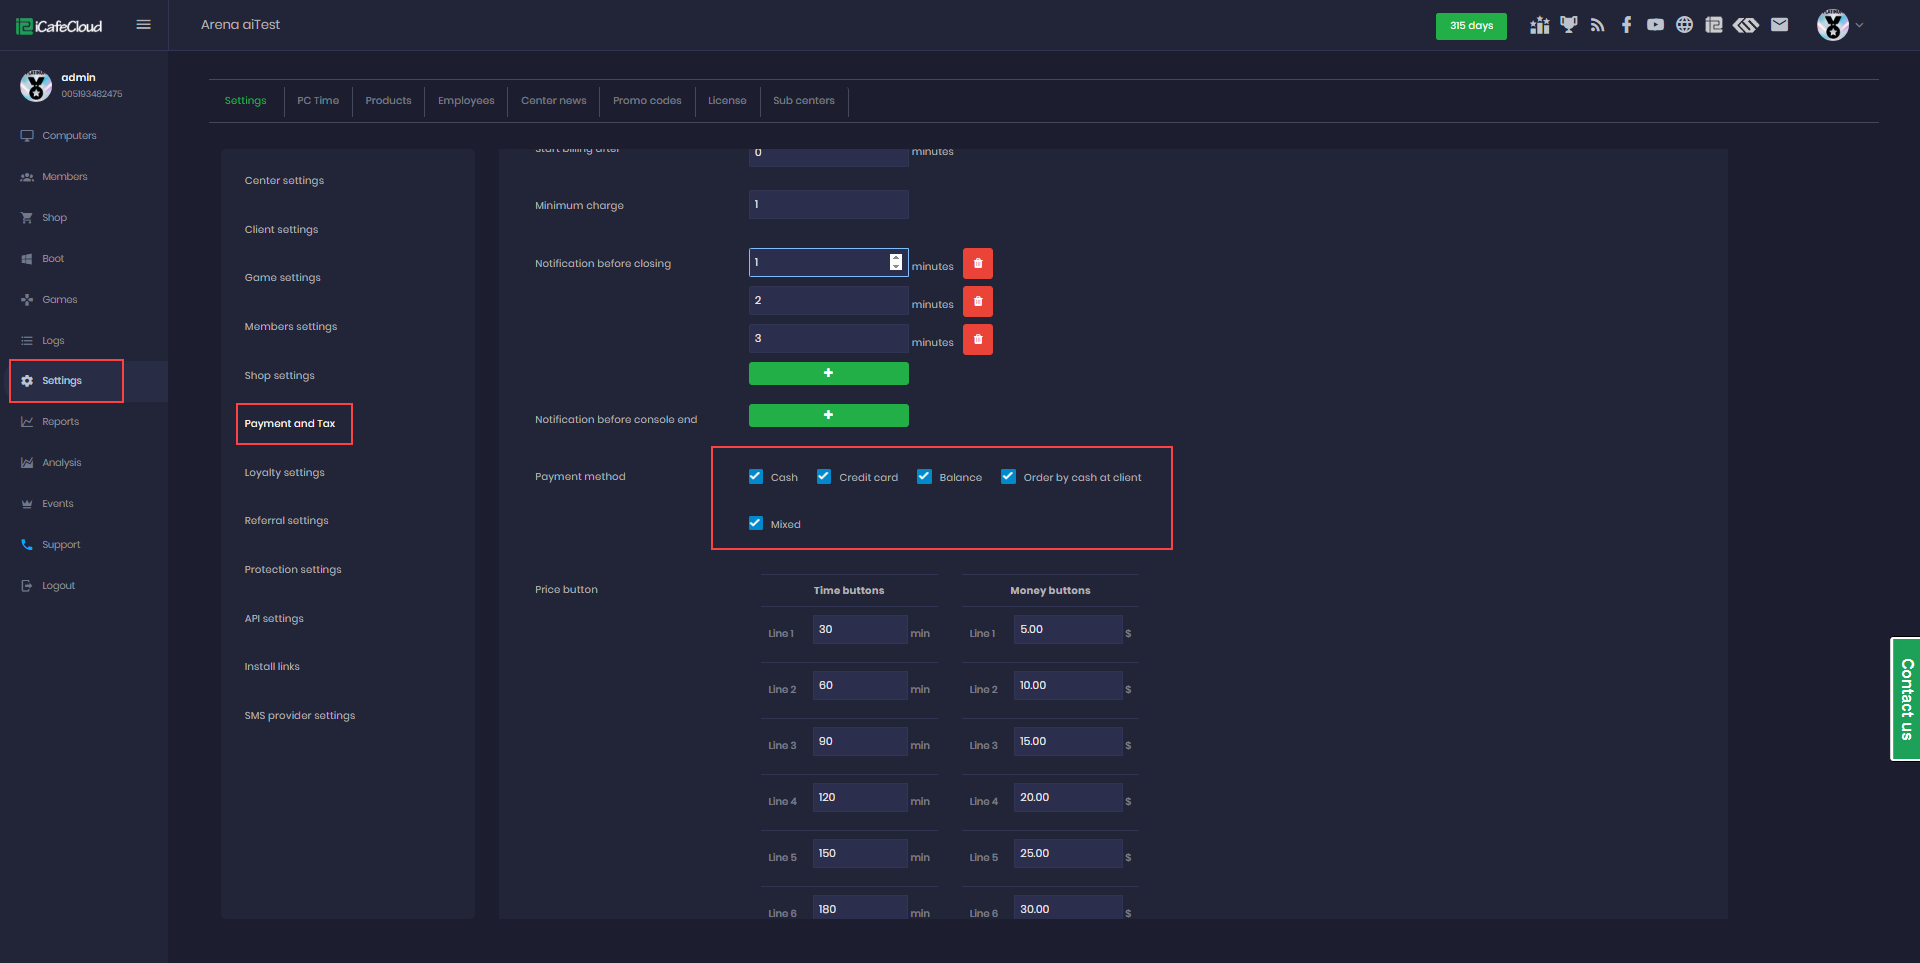The width and height of the screenshot is (1920, 963).
Task: Click the trophy icon in the top bar
Action: (1568, 25)
